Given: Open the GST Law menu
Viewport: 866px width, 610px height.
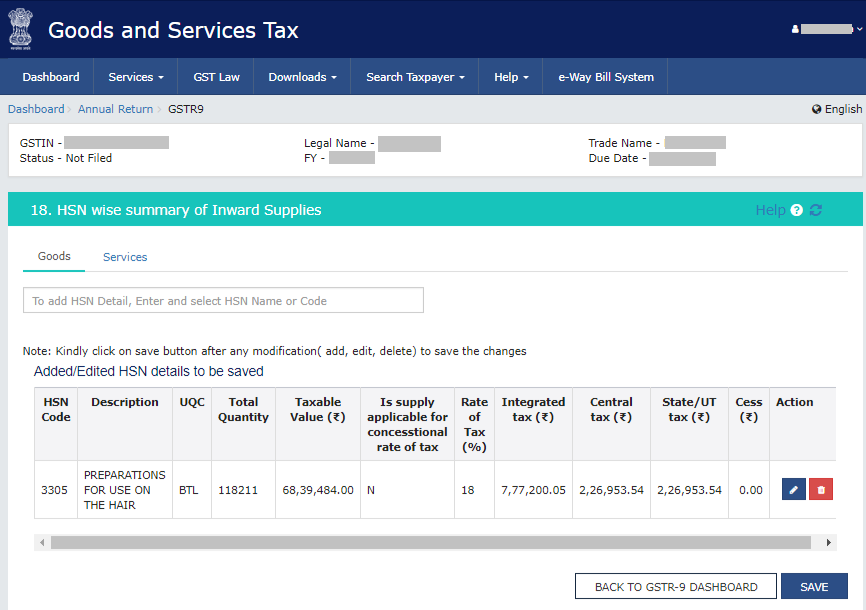Looking at the screenshot, I should click(x=216, y=77).
